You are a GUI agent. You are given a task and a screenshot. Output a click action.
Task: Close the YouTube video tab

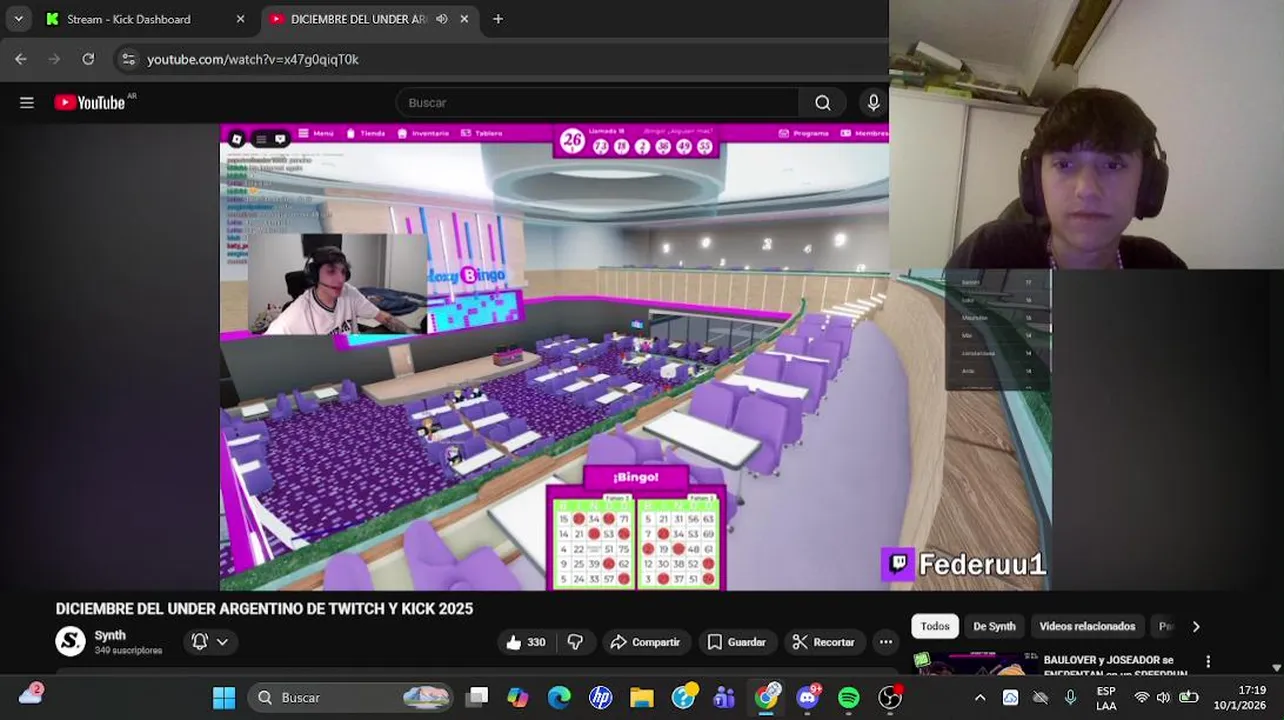pyautogui.click(x=464, y=19)
